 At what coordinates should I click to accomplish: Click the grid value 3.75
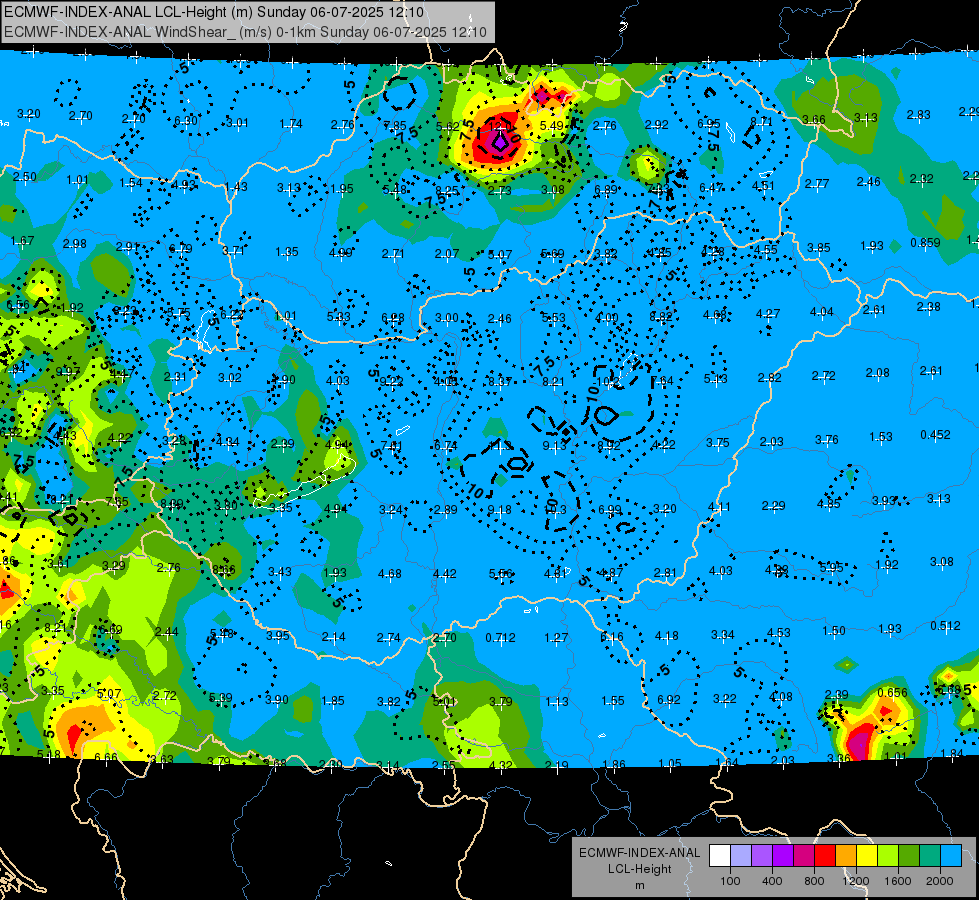point(717,442)
